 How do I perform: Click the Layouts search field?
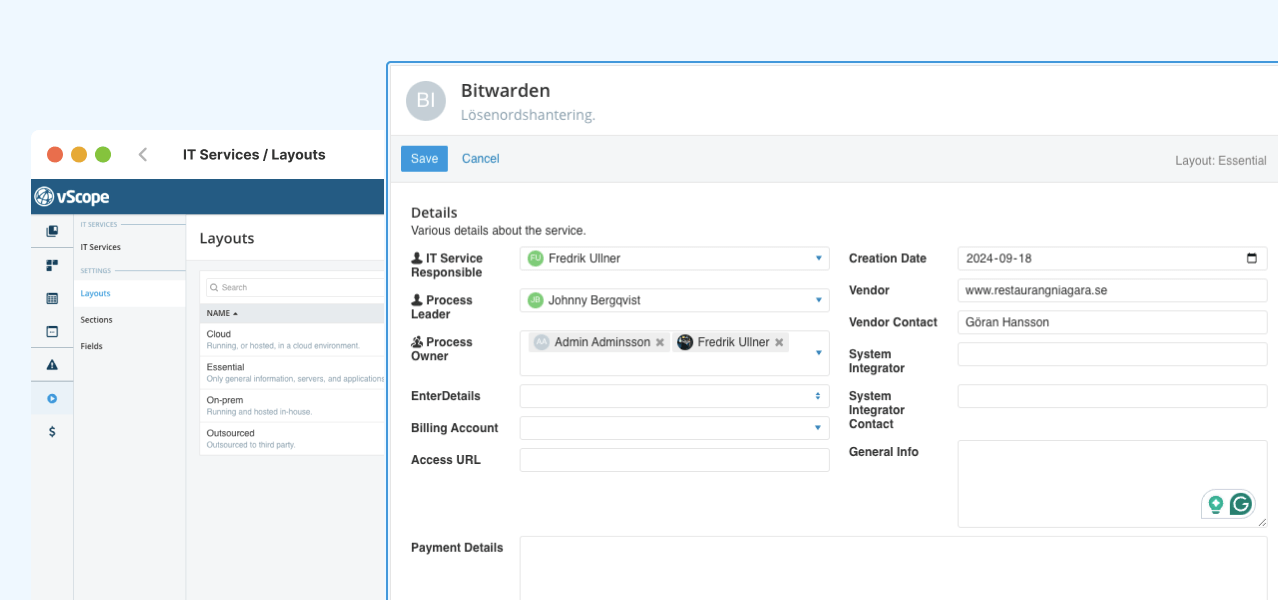pyautogui.click(x=295, y=287)
